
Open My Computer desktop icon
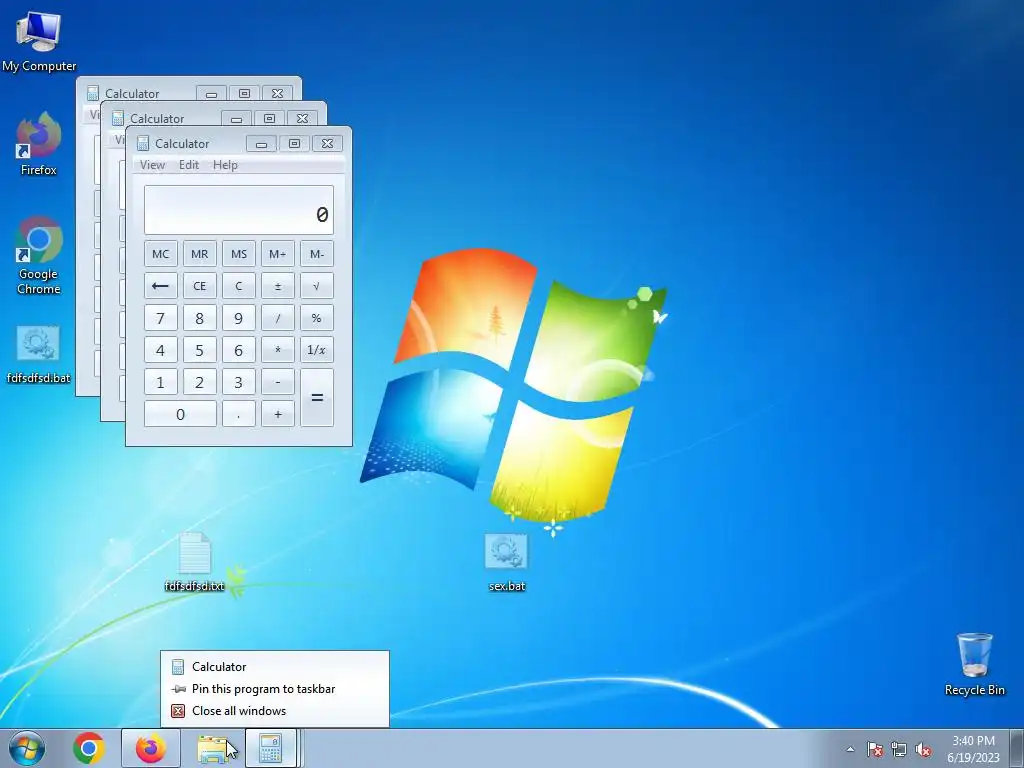[x=39, y=41]
